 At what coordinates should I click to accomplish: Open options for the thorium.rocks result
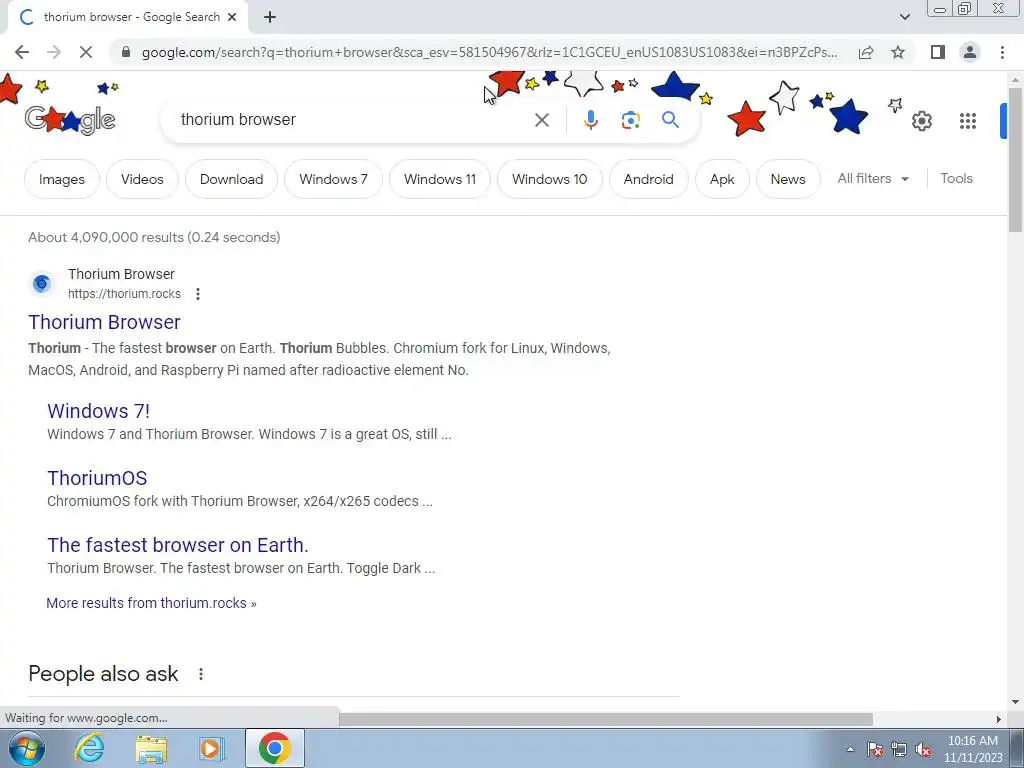coord(198,294)
